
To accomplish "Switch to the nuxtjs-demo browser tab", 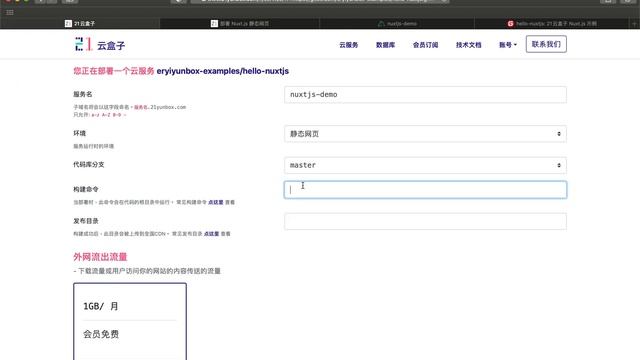I will point(397,24).
